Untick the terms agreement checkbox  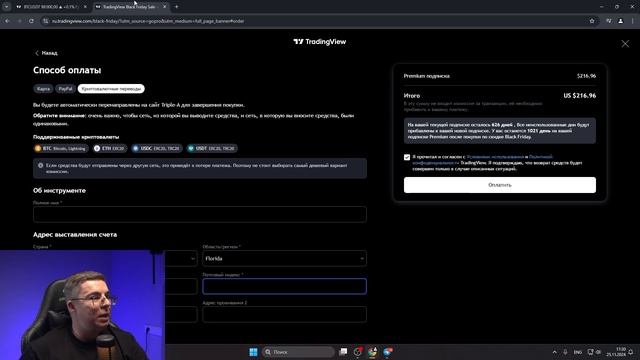407,157
